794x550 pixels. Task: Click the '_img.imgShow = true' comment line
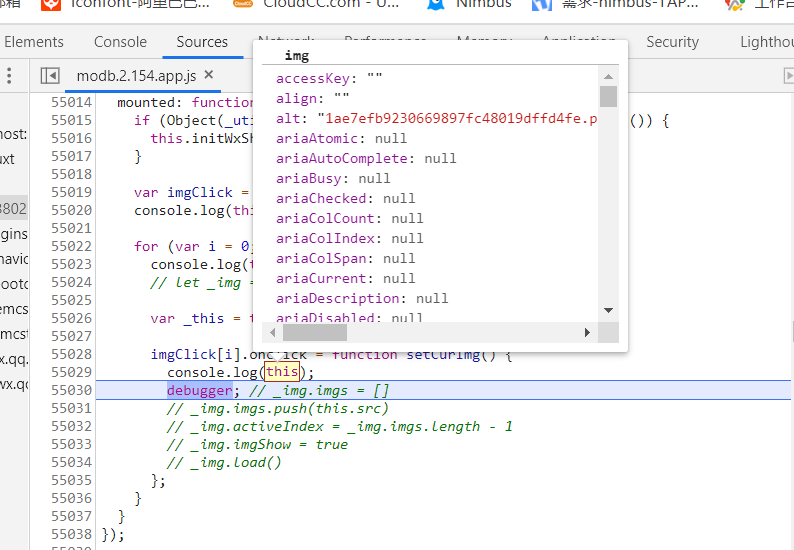257,444
